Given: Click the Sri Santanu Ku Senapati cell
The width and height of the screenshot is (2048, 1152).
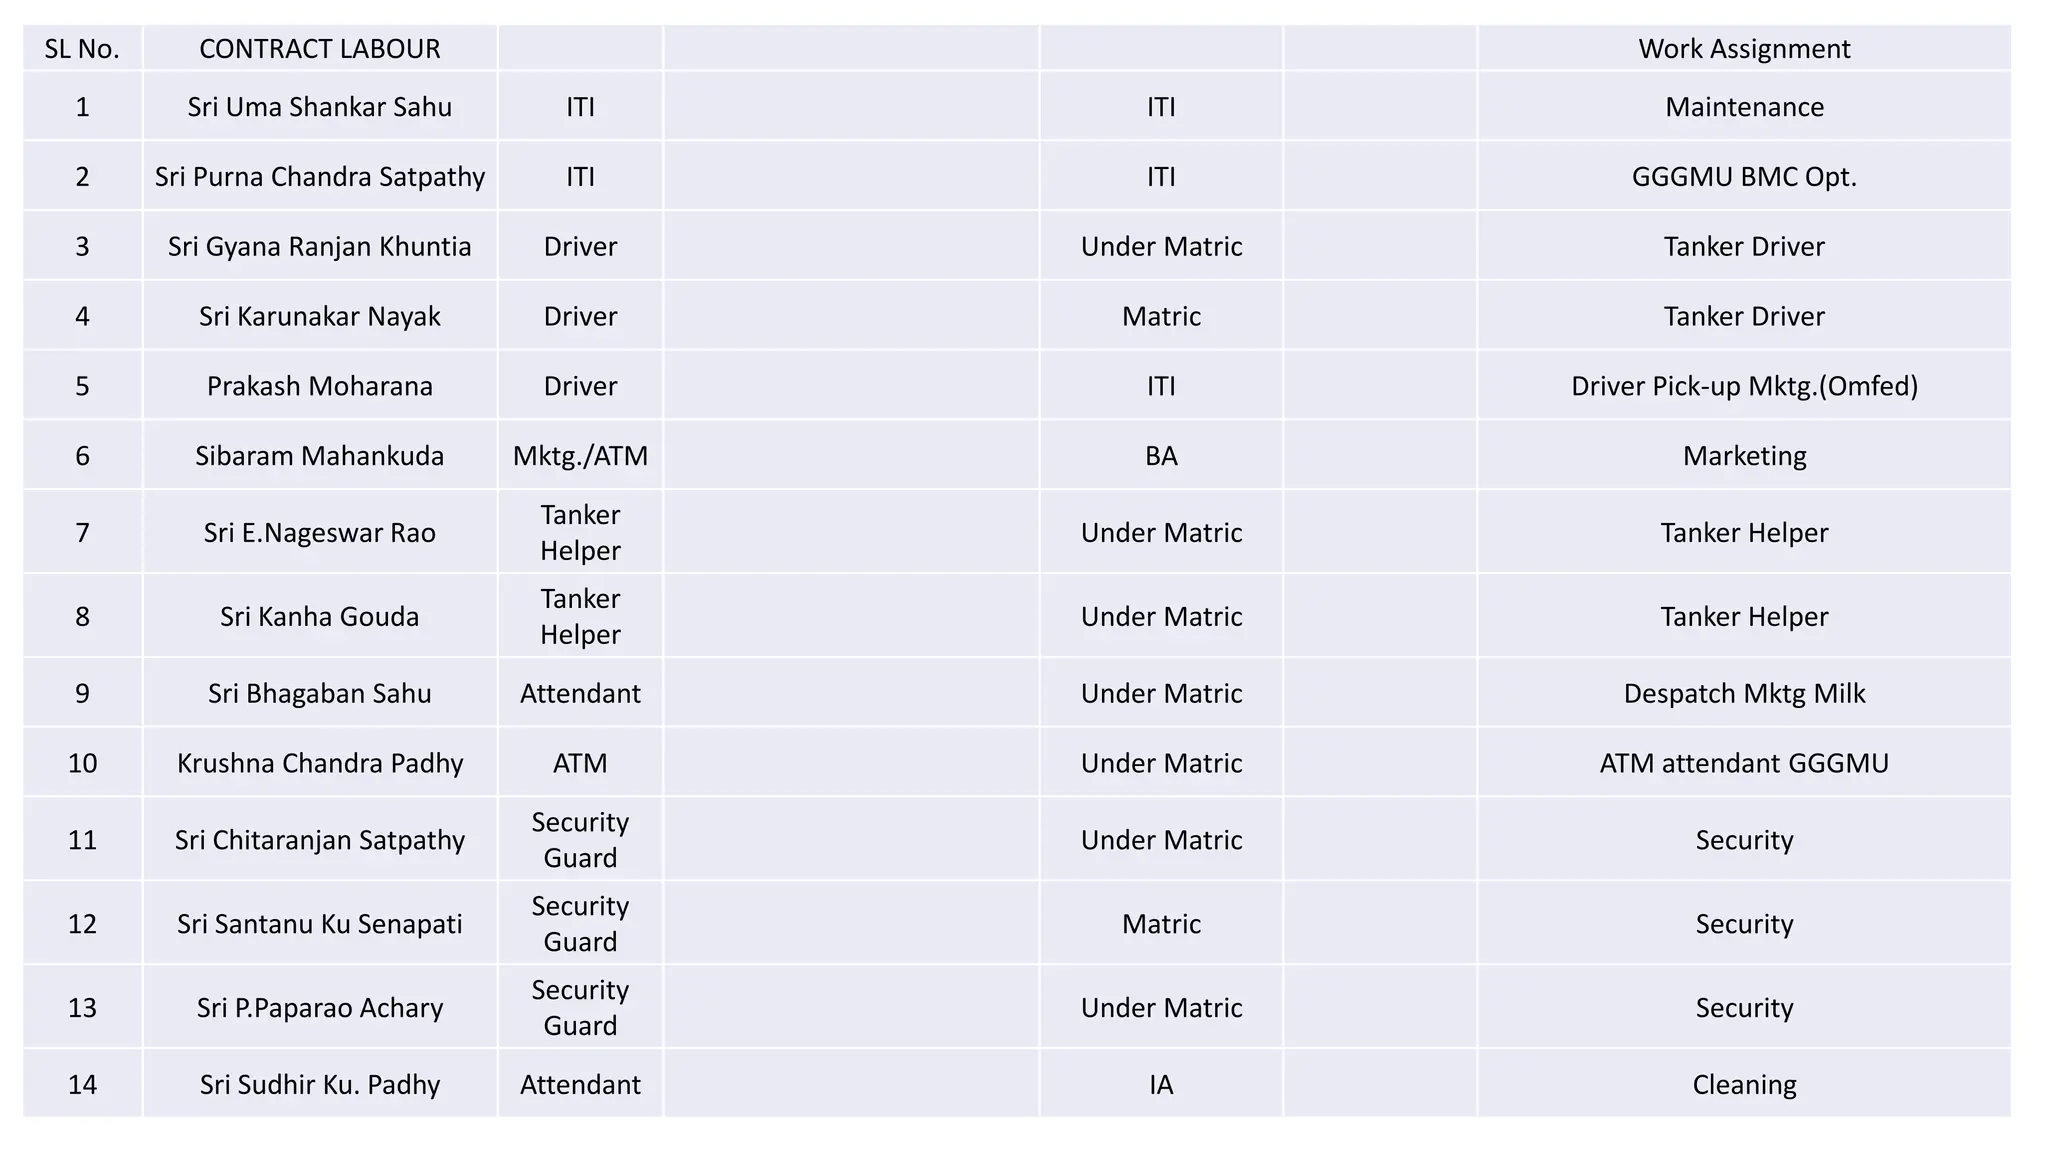Looking at the screenshot, I should 320,924.
